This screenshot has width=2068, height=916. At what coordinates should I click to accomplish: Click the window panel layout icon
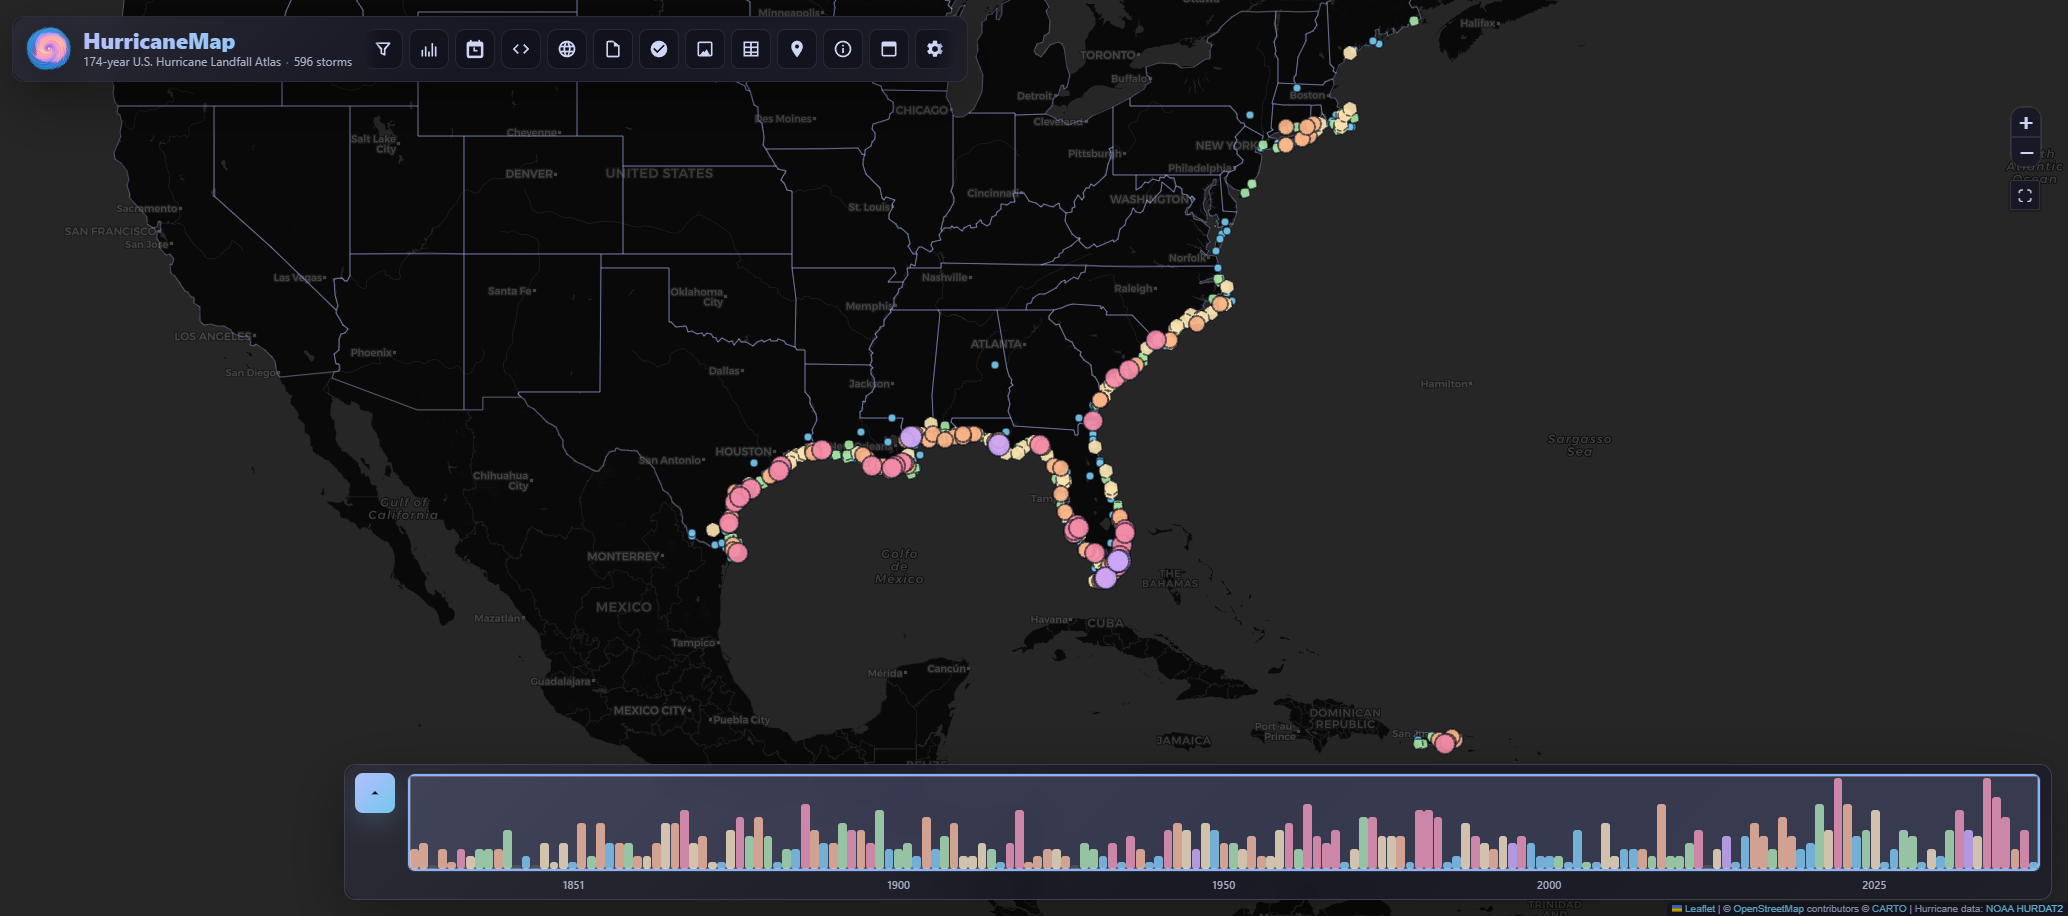(889, 49)
